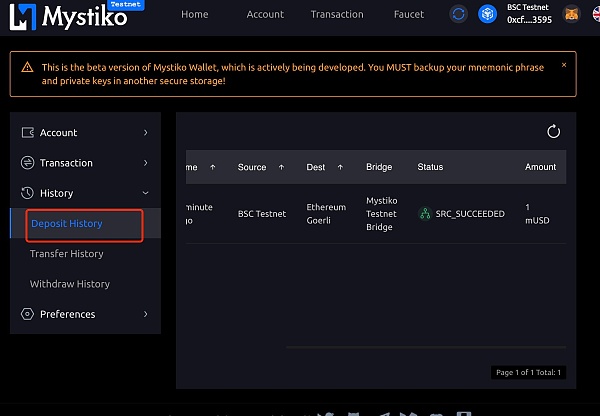Sort table by Dest column arrow
Image resolution: width=600 pixels, height=416 pixels.
(x=340, y=167)
